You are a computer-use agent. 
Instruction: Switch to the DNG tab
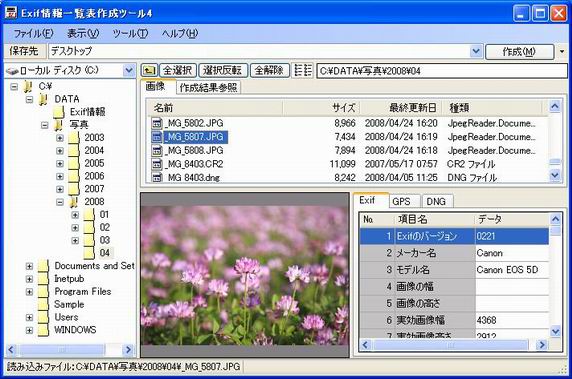click(x=436, y=201)
